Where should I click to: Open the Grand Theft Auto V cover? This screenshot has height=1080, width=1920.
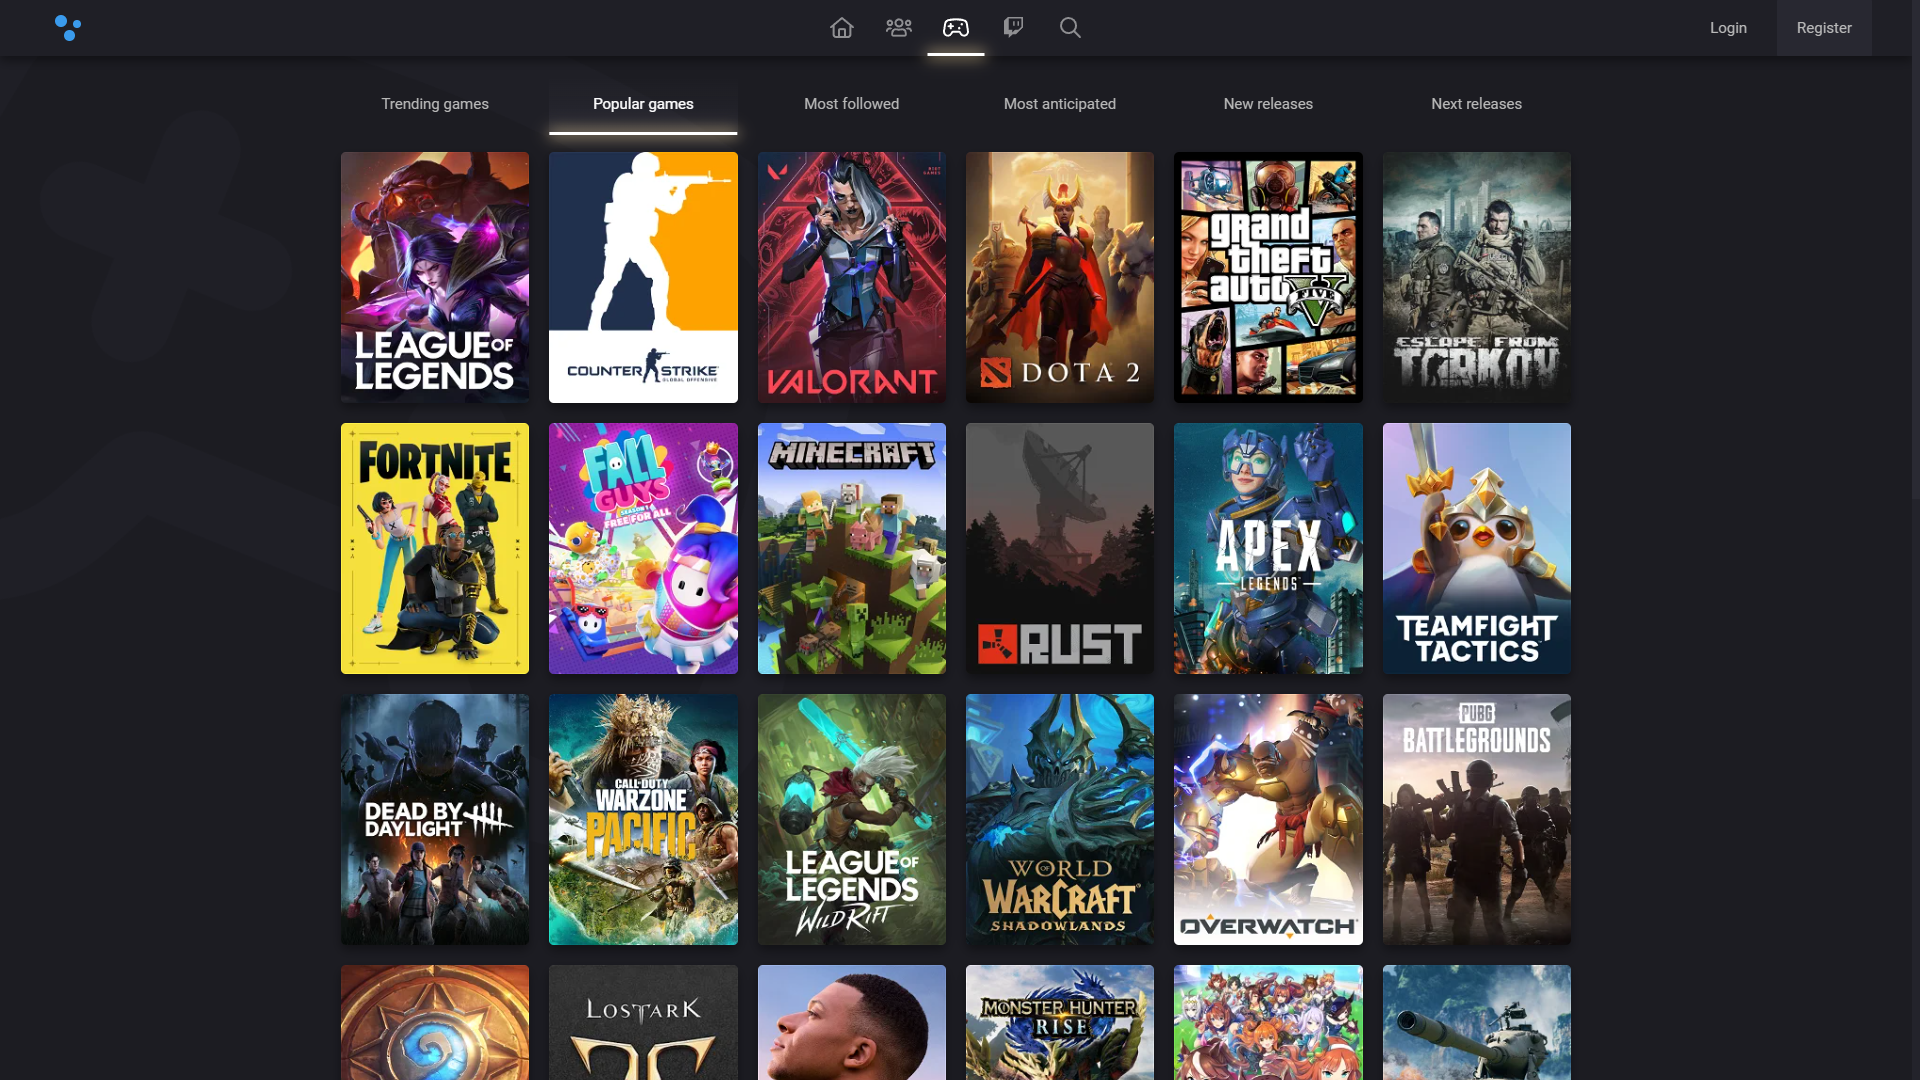click(1268, 277)
